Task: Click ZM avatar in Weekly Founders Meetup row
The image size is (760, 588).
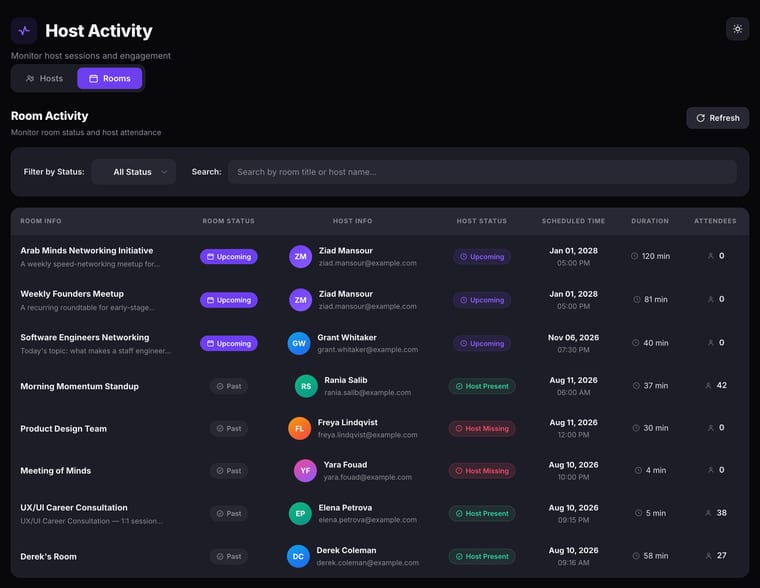Action: (x=301, y=300)
